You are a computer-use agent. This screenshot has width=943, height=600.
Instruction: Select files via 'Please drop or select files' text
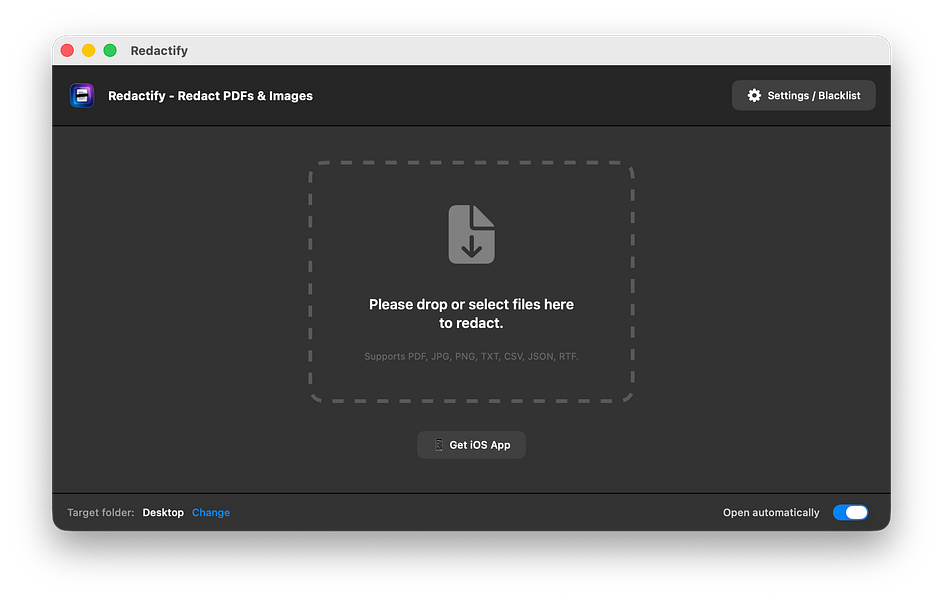472,313
